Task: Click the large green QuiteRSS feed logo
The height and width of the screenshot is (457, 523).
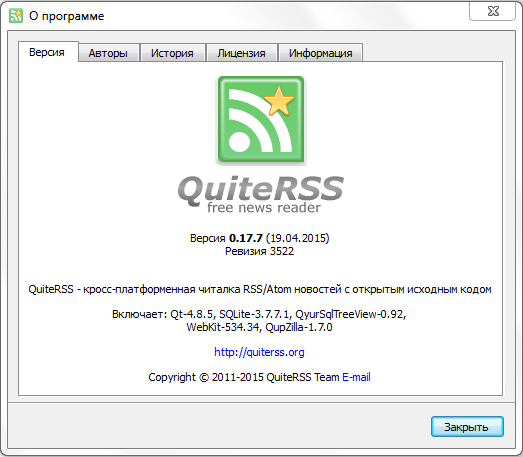Action: pyautogui.click(x=261, y=119)
